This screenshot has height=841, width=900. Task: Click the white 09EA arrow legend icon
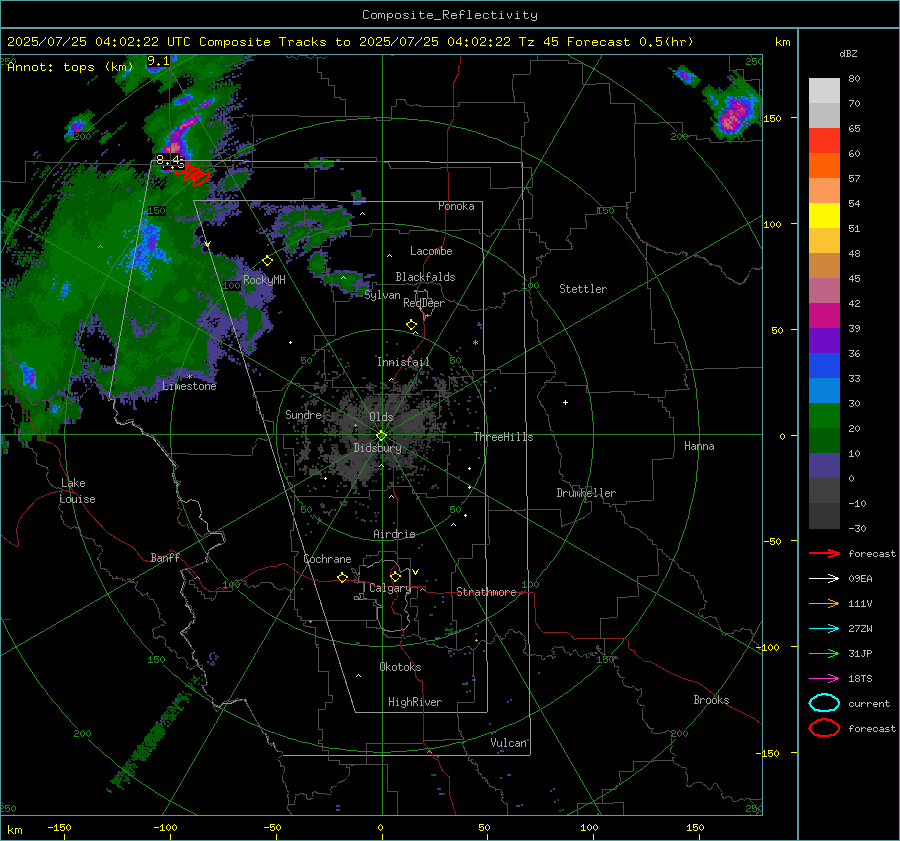(x=824, y=579)
